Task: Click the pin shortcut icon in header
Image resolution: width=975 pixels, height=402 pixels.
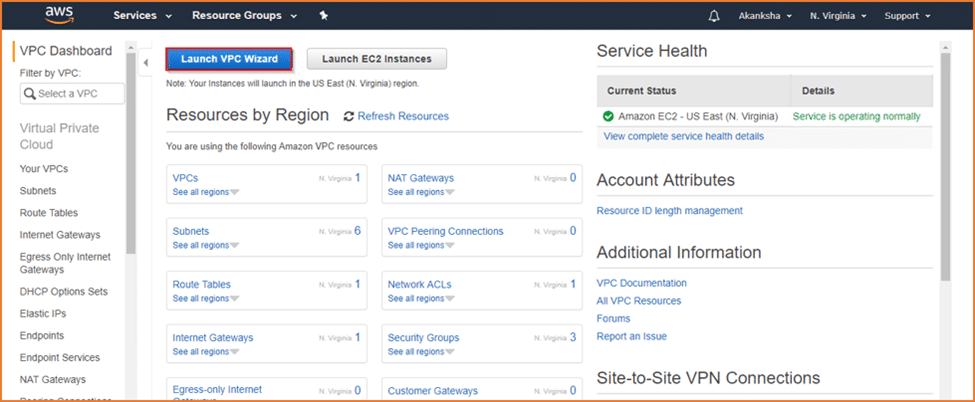Action: point(323,16)
